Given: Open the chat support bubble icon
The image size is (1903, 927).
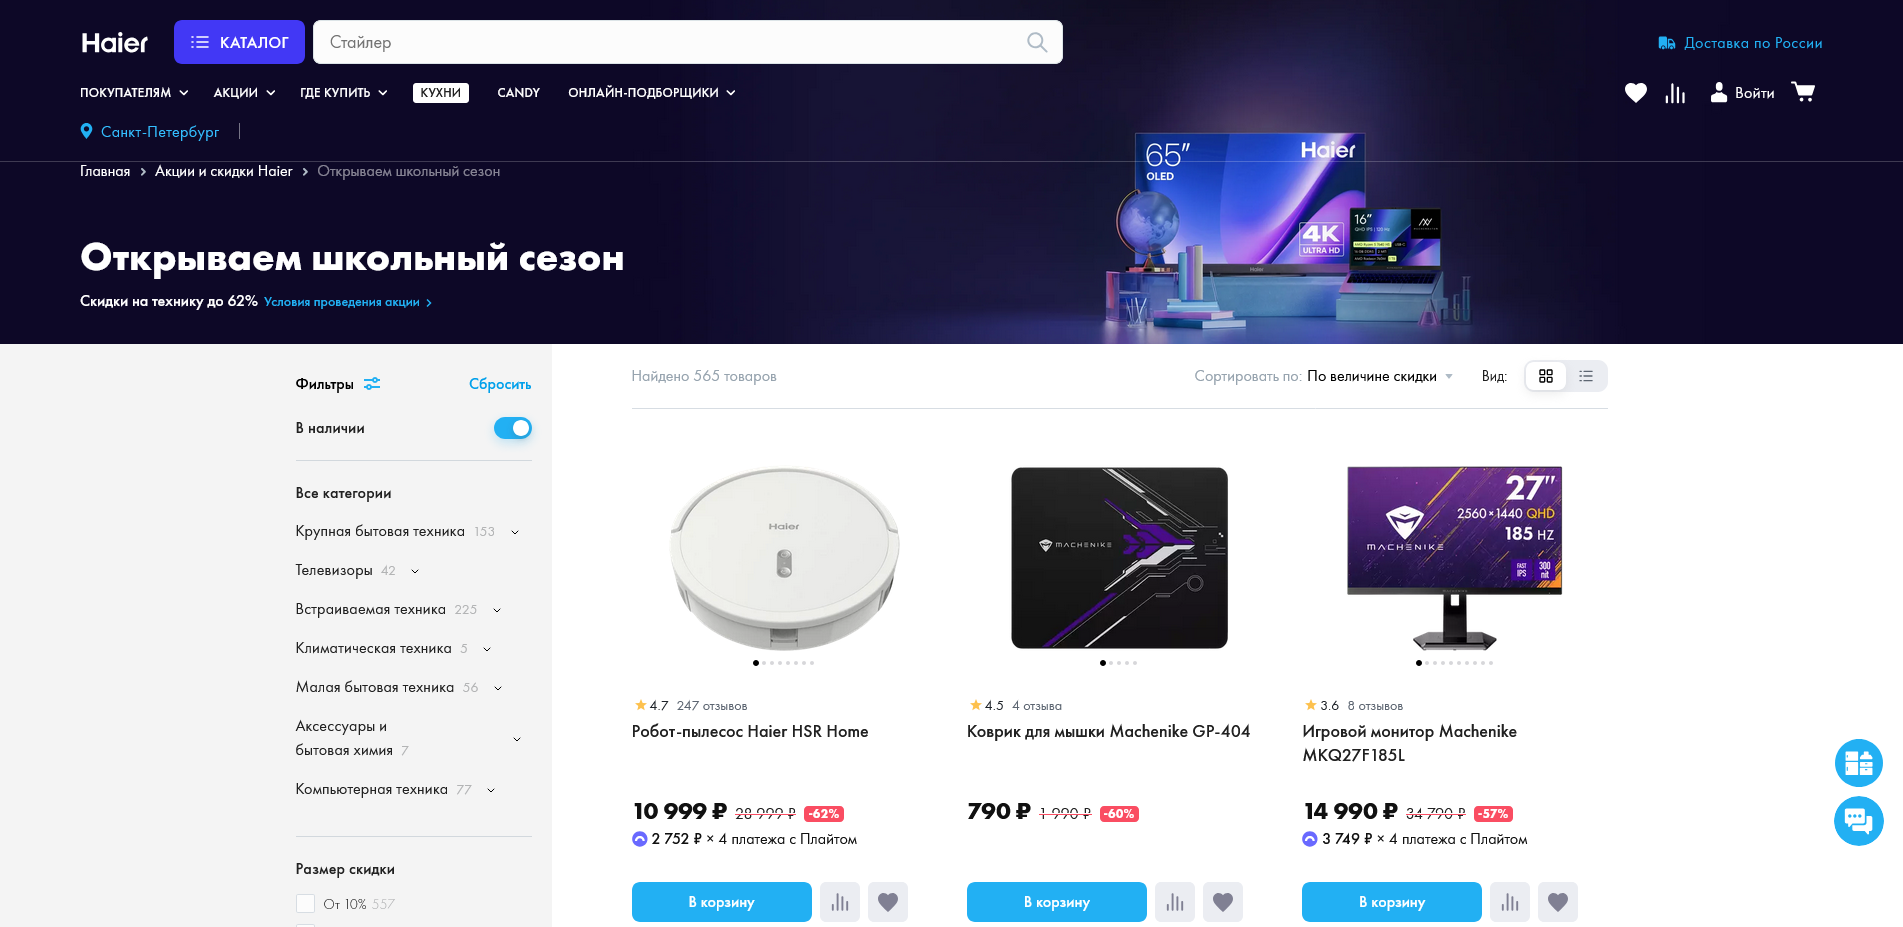Looking at the screenshot, I should (1859, 821).
